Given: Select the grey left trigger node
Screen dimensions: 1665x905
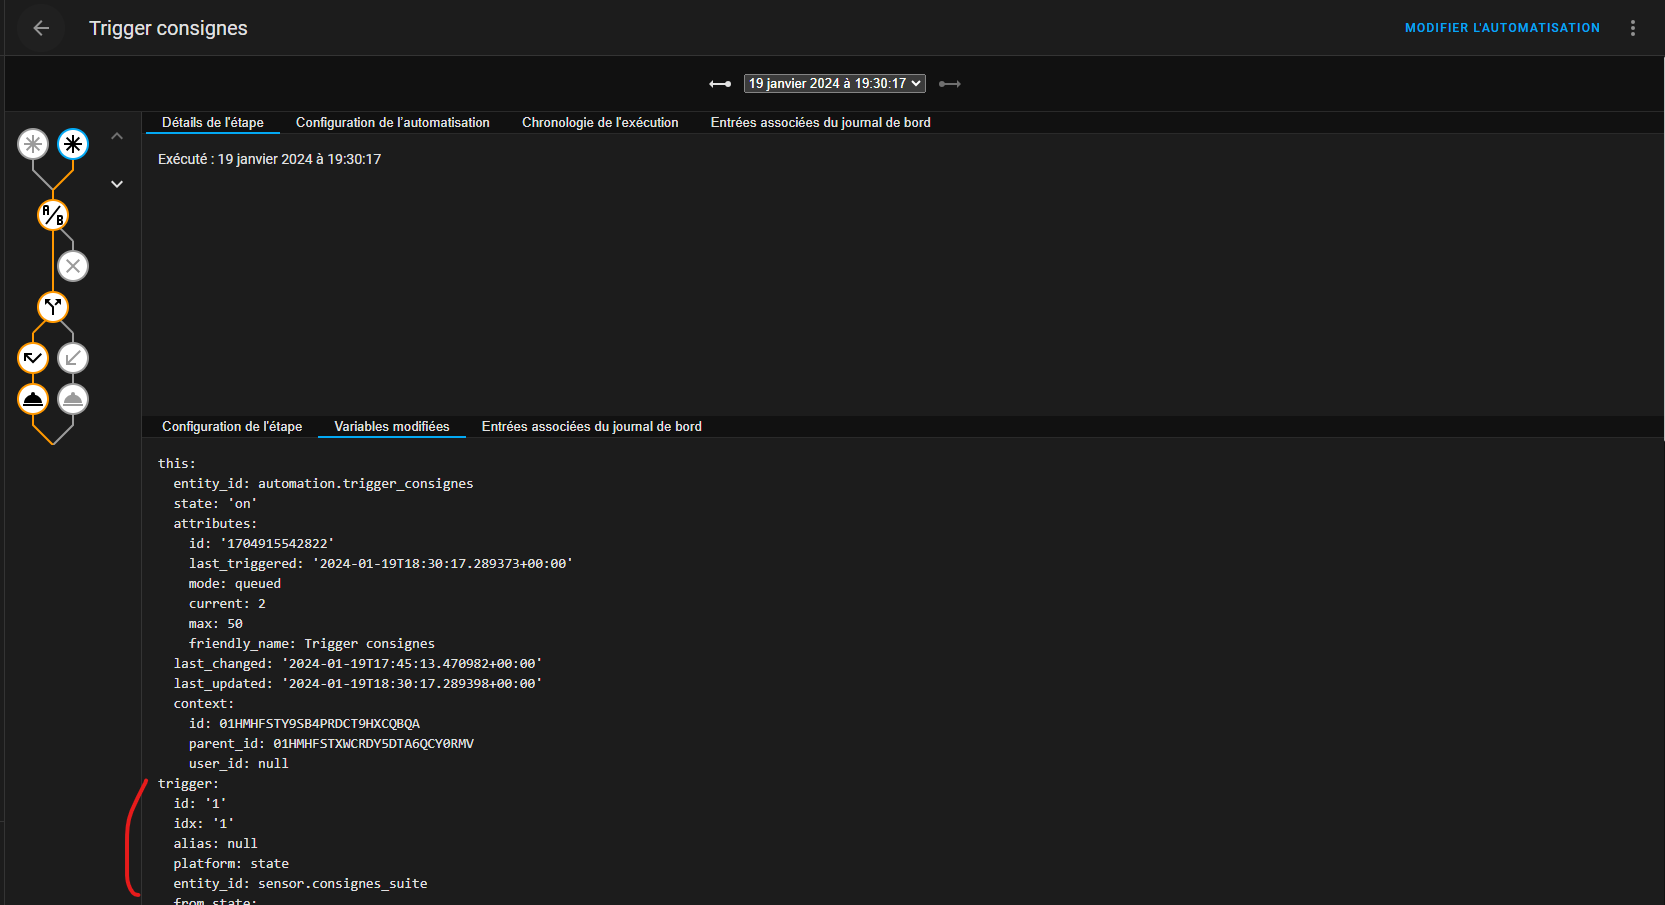Looking at the screenshot, I should tap(33, 143).
